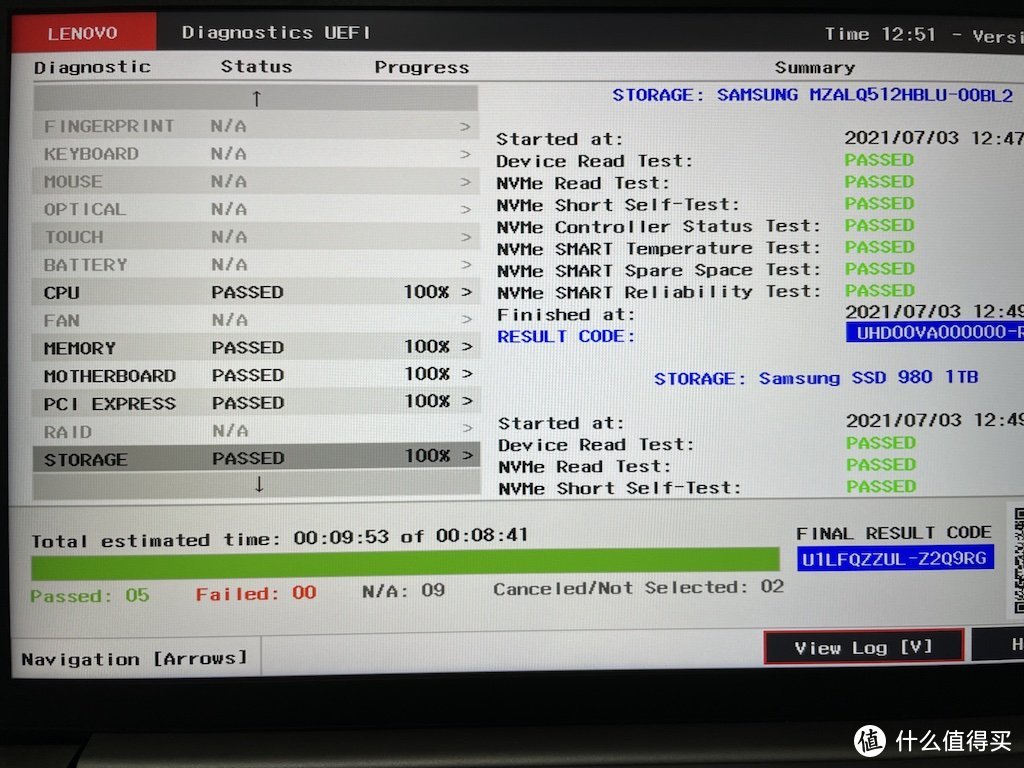Viewport: 1024px width, 768px height.
Task: Click 'Canceled/Not Selected: 02' text
Action: coord(639,588)
